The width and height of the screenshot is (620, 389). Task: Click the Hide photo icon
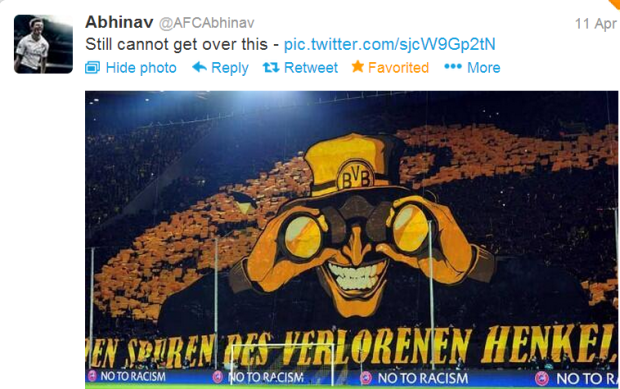pyautogui.click(x=93, y=68)
